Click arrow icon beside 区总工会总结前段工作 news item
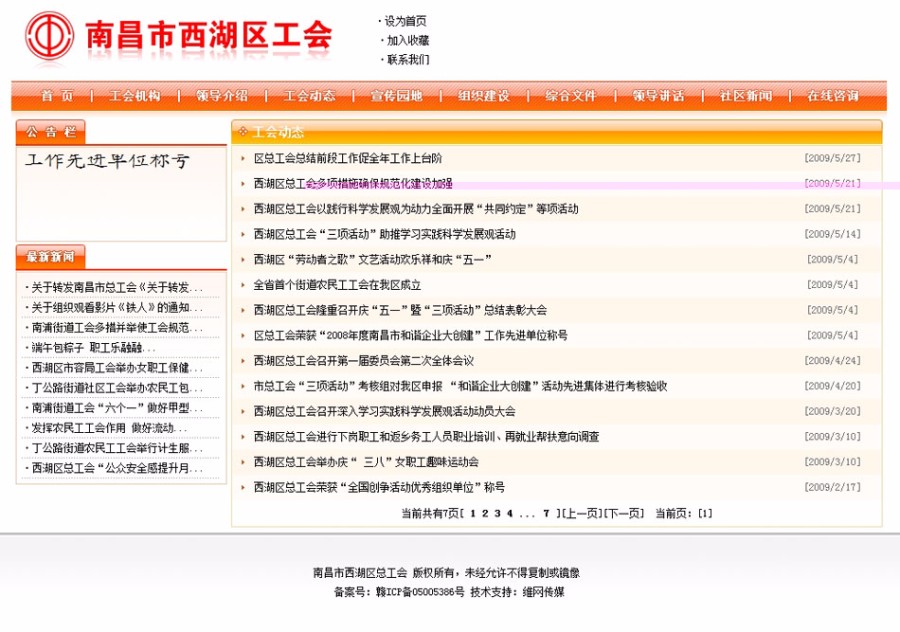Viewport: 900px width, 632px height. (243, 157)
